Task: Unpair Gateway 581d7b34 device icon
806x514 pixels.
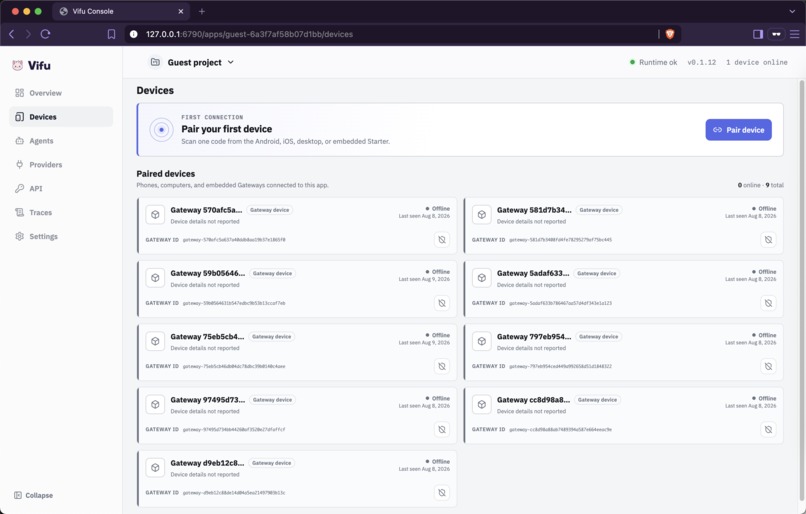Action: pos(768,240)
